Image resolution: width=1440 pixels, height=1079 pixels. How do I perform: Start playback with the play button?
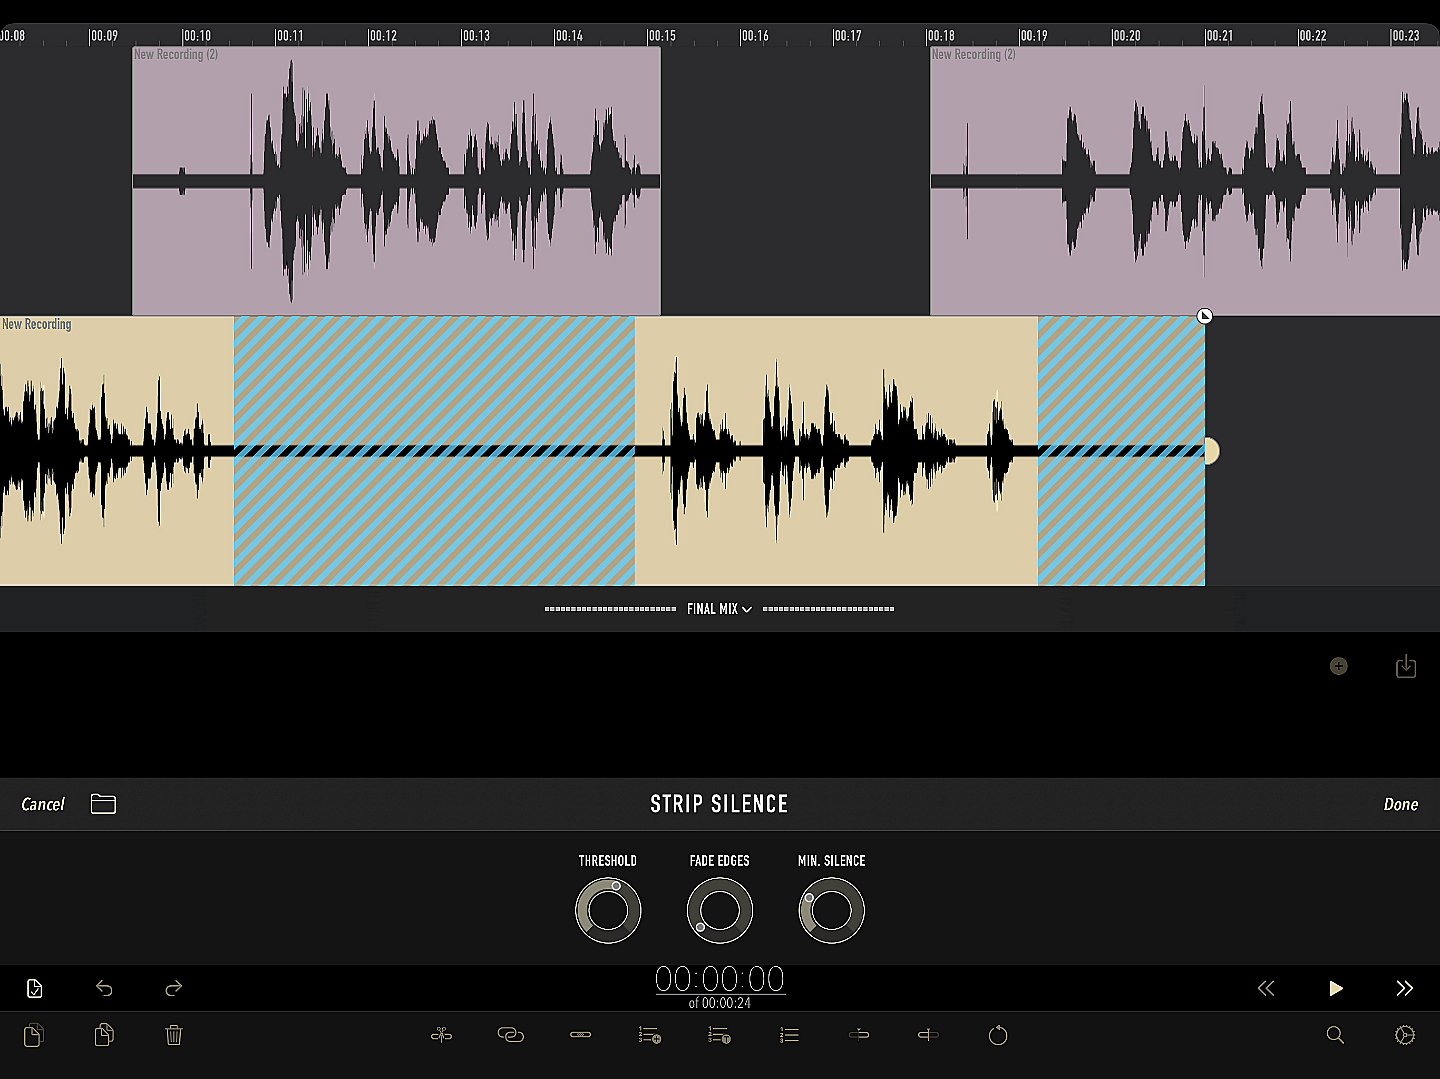1336,988
